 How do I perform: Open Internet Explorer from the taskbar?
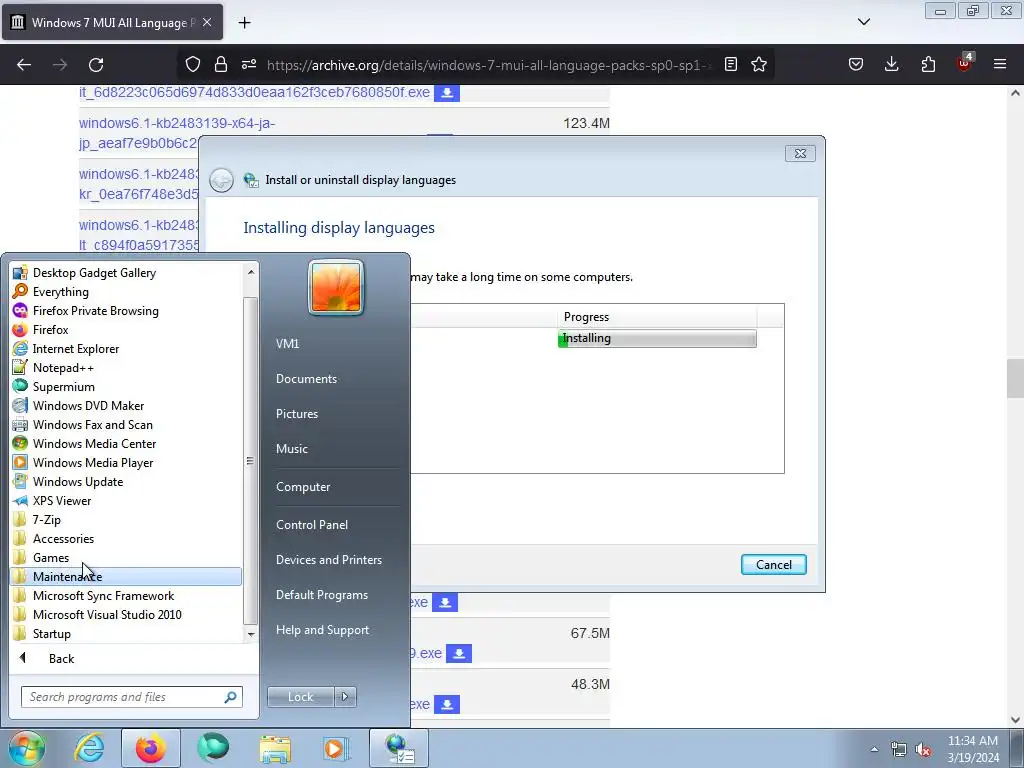(89, 748)
